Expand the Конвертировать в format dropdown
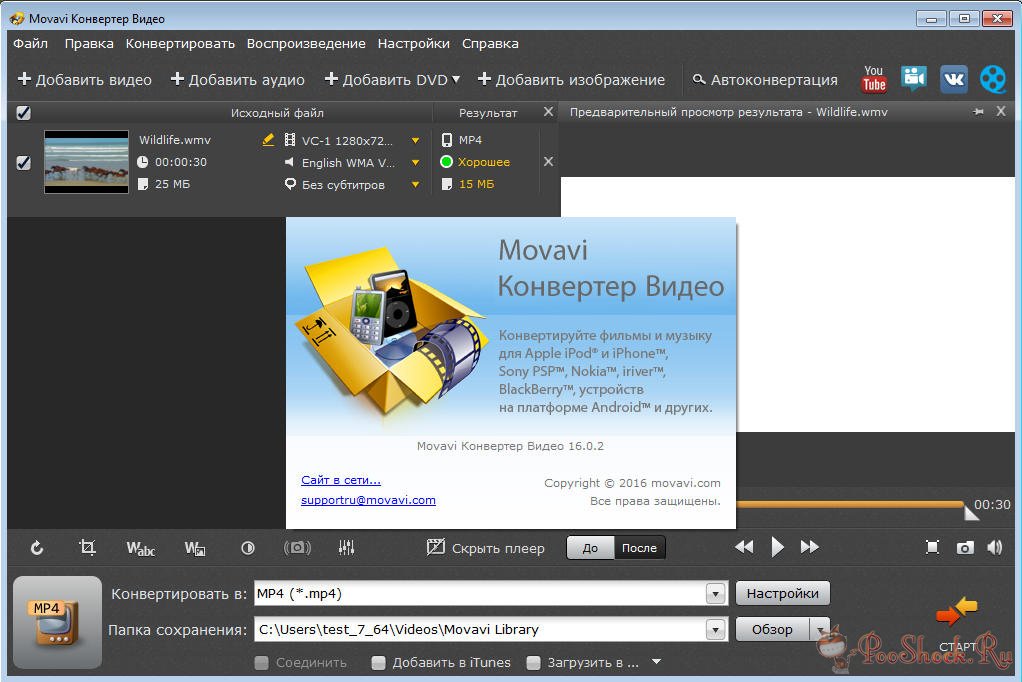Viewport: 1022px width, 682px height. tap(715, 594)
